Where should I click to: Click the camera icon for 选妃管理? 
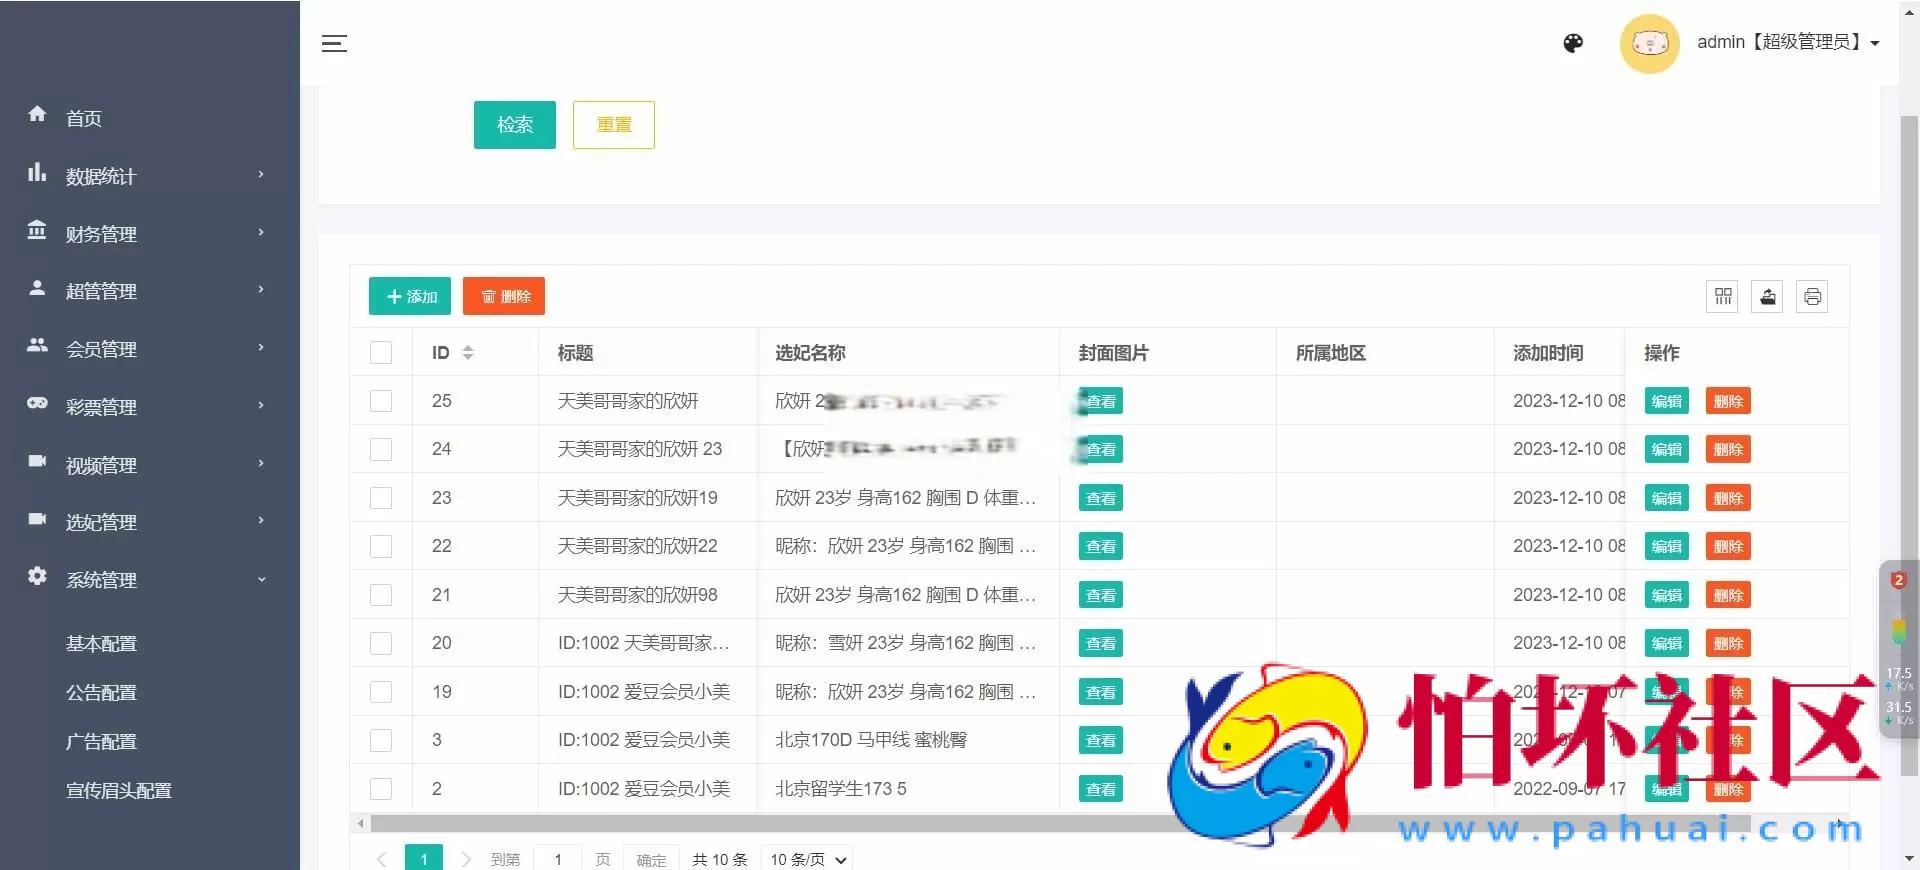37,518
